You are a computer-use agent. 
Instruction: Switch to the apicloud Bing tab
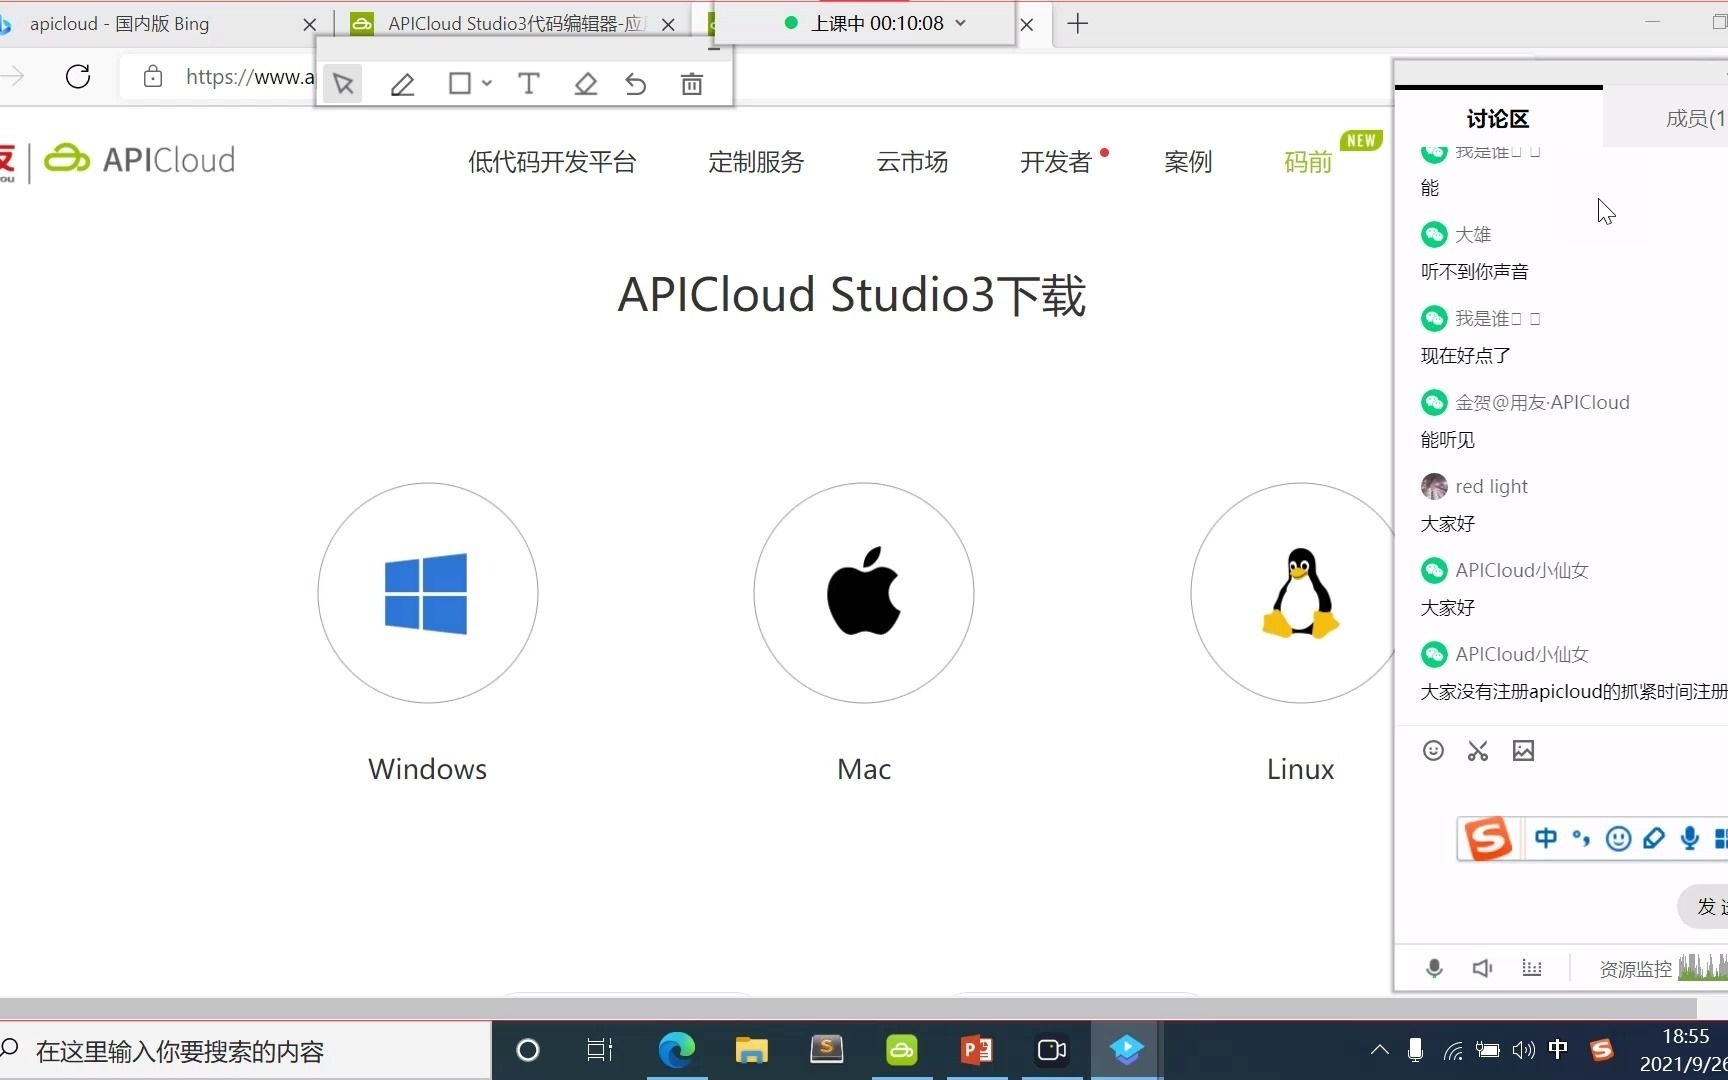150,24
